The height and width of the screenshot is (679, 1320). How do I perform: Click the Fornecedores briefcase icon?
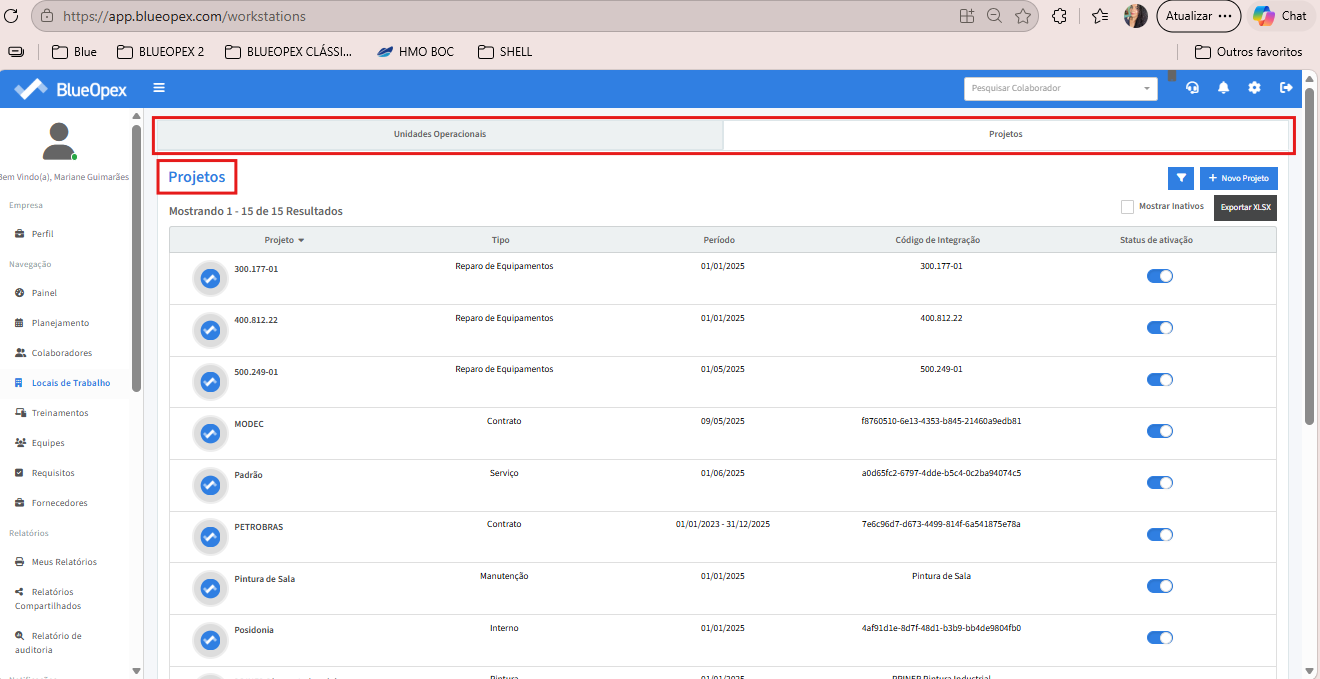pyautogui.click(x=21, y=503)
